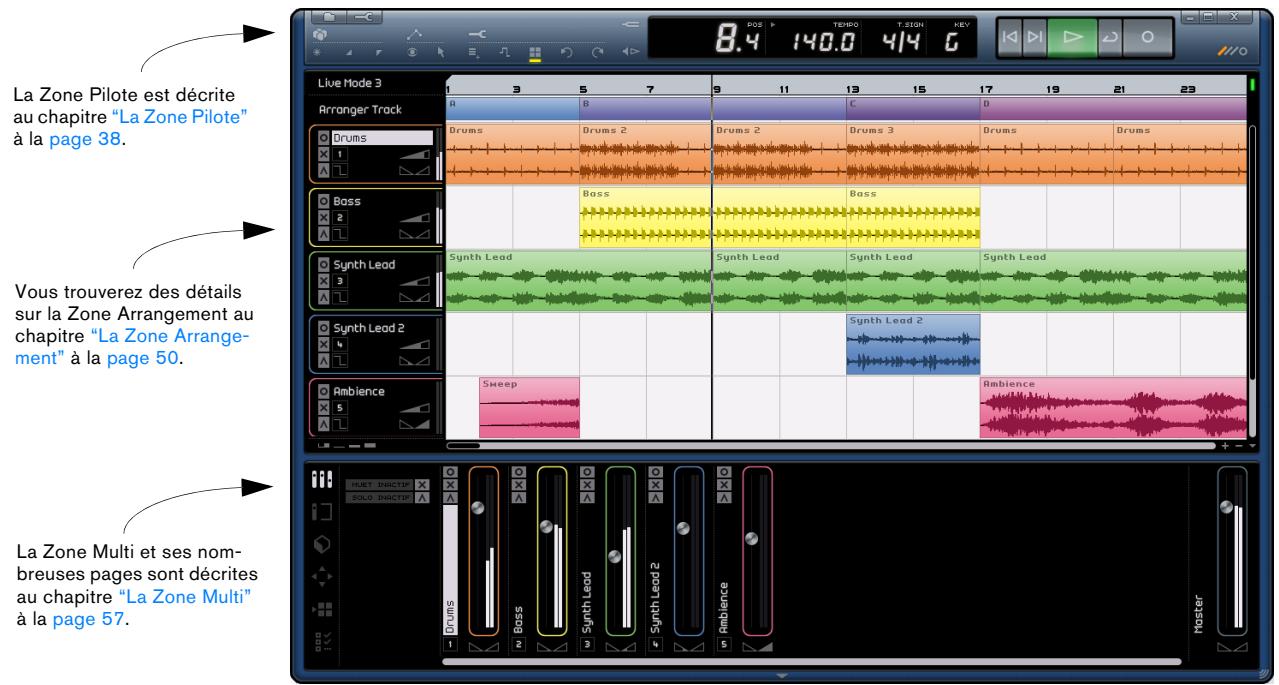This screenshot has height=685, width=1279.
Task: Click the Drums mixer channel fader knob
Action: pyautogui.click(x=477, y=509)
